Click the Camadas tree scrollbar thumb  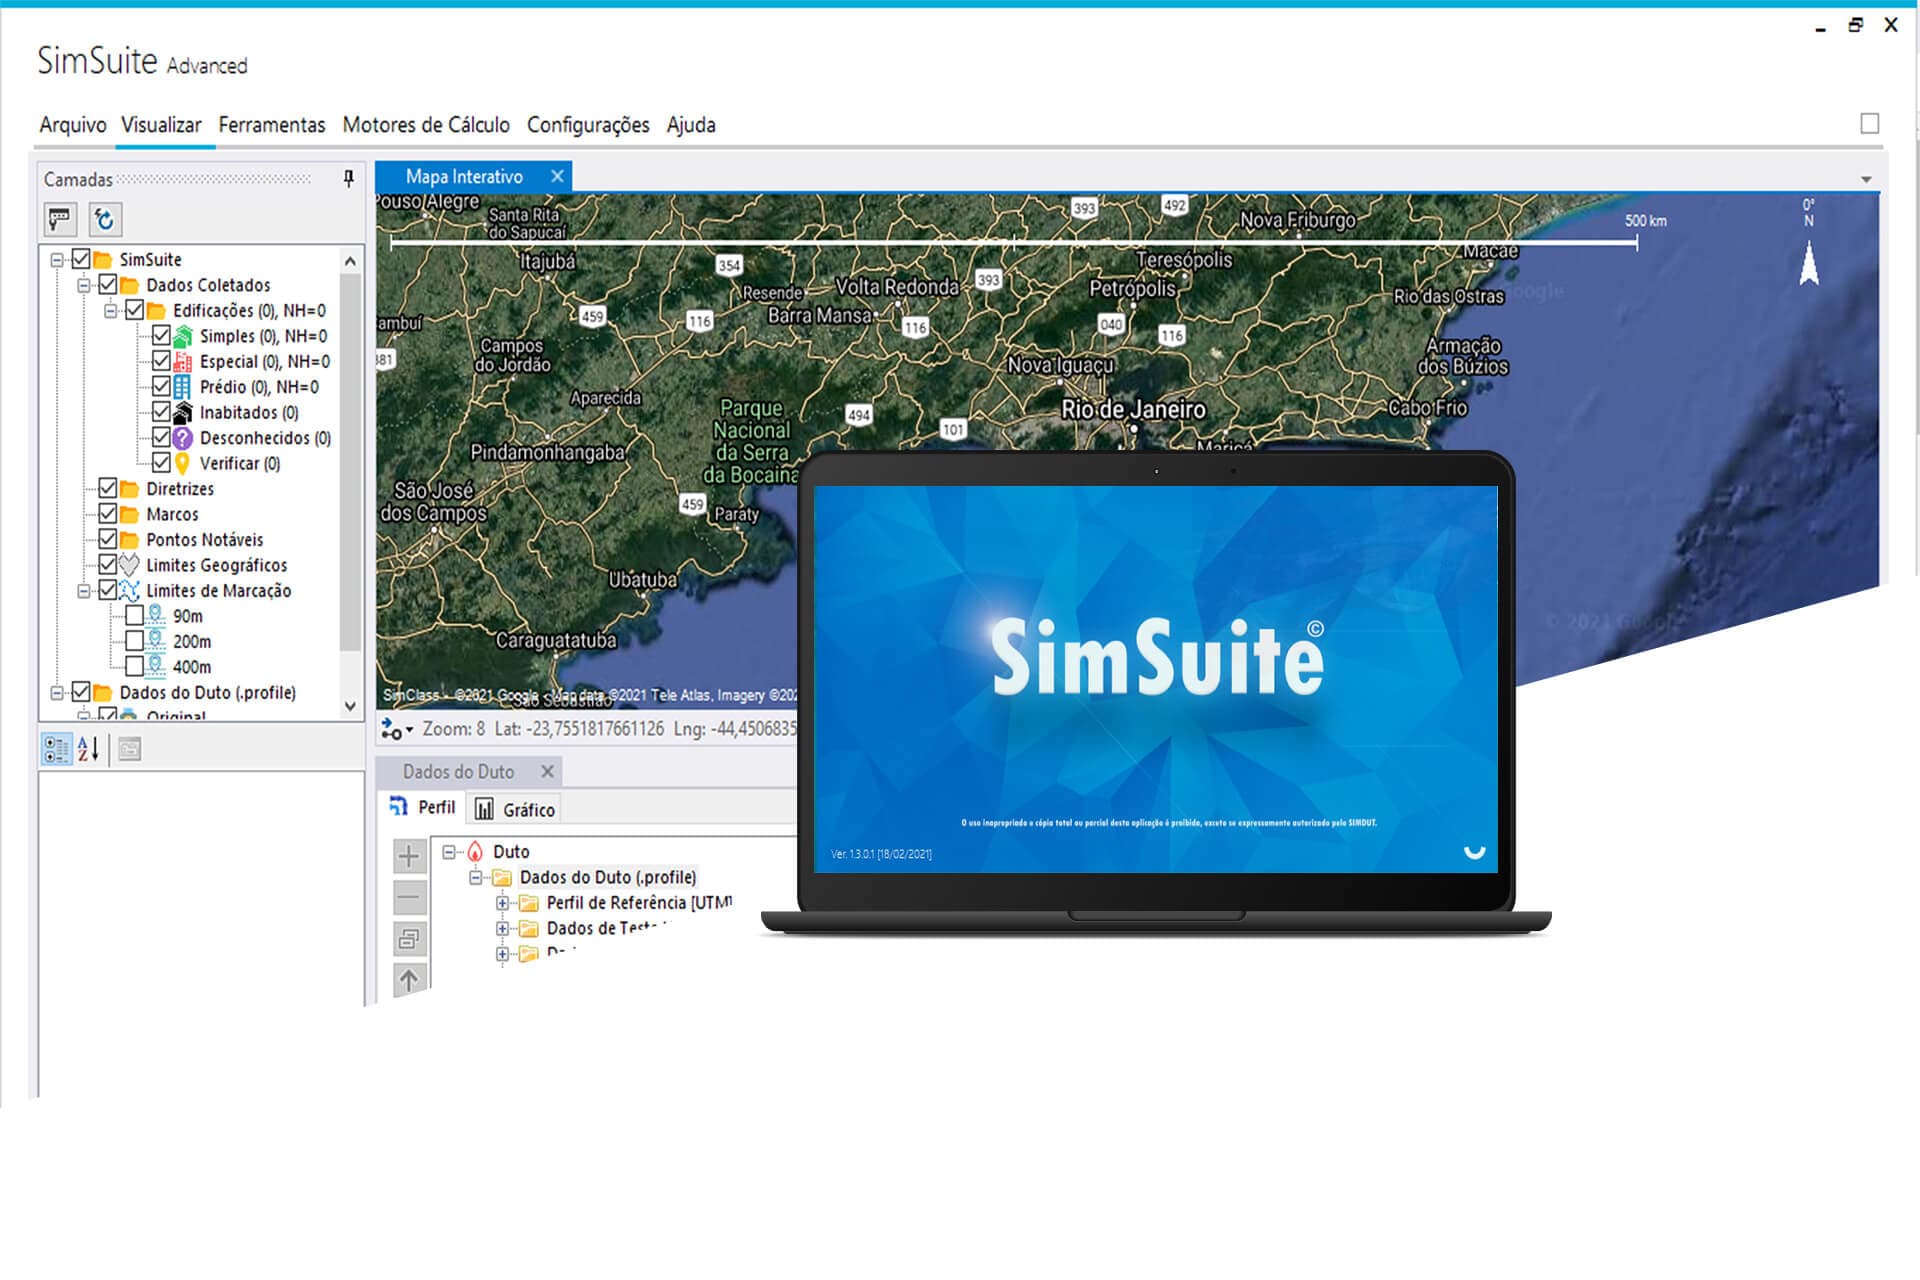[x=350, y=463]
